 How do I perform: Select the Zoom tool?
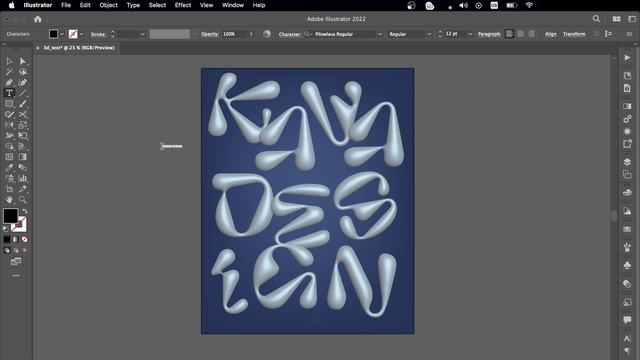pyautogui.click(x=23, y=200)
